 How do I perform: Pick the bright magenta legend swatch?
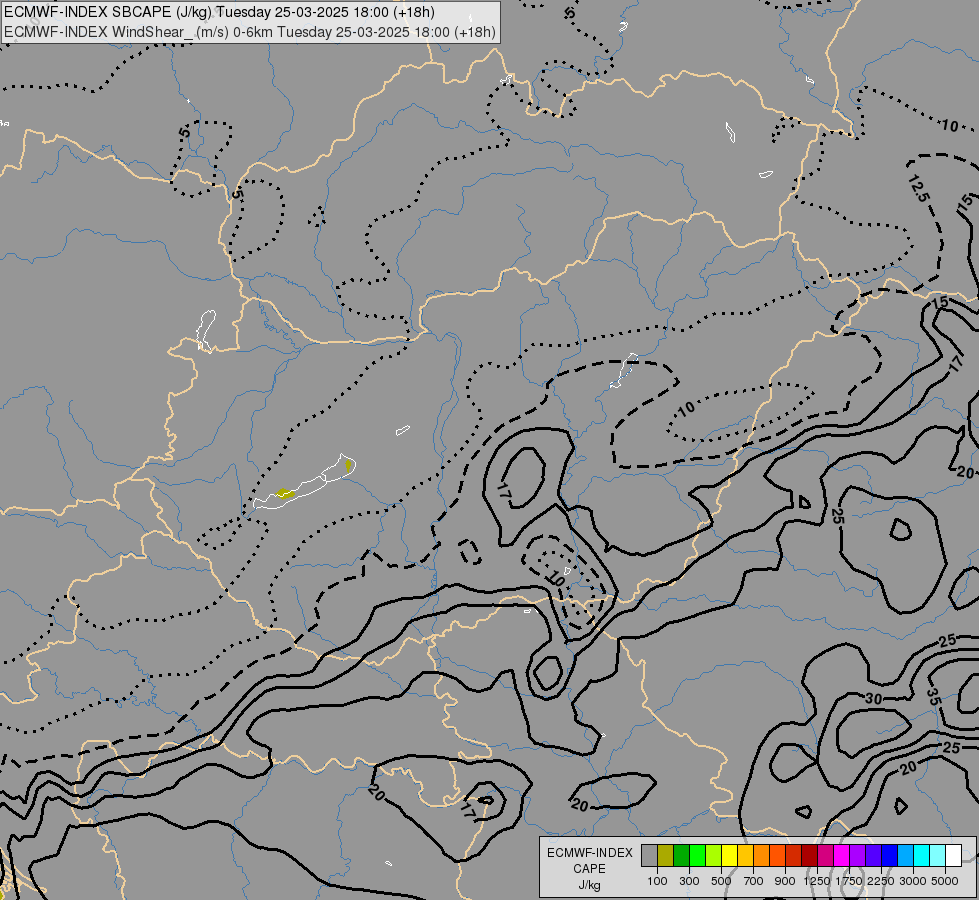tap(841, 856)
